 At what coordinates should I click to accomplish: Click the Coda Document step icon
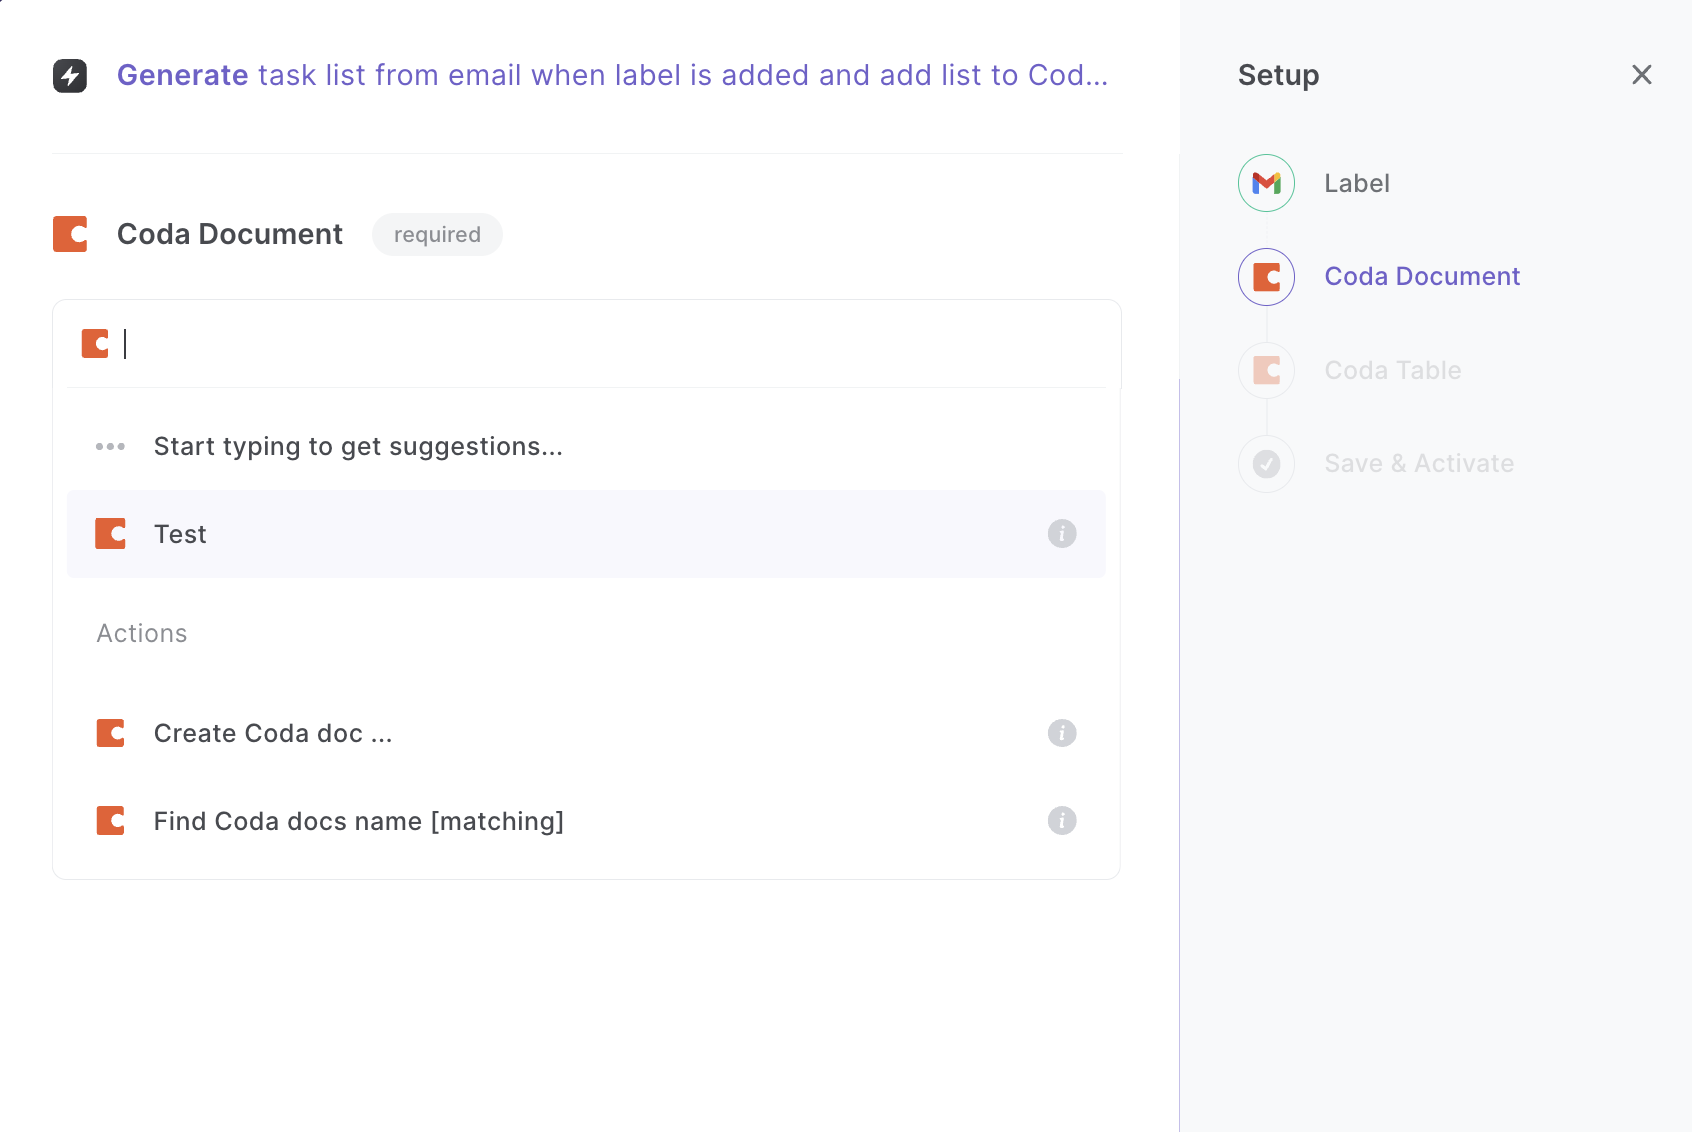(1267, 277)
